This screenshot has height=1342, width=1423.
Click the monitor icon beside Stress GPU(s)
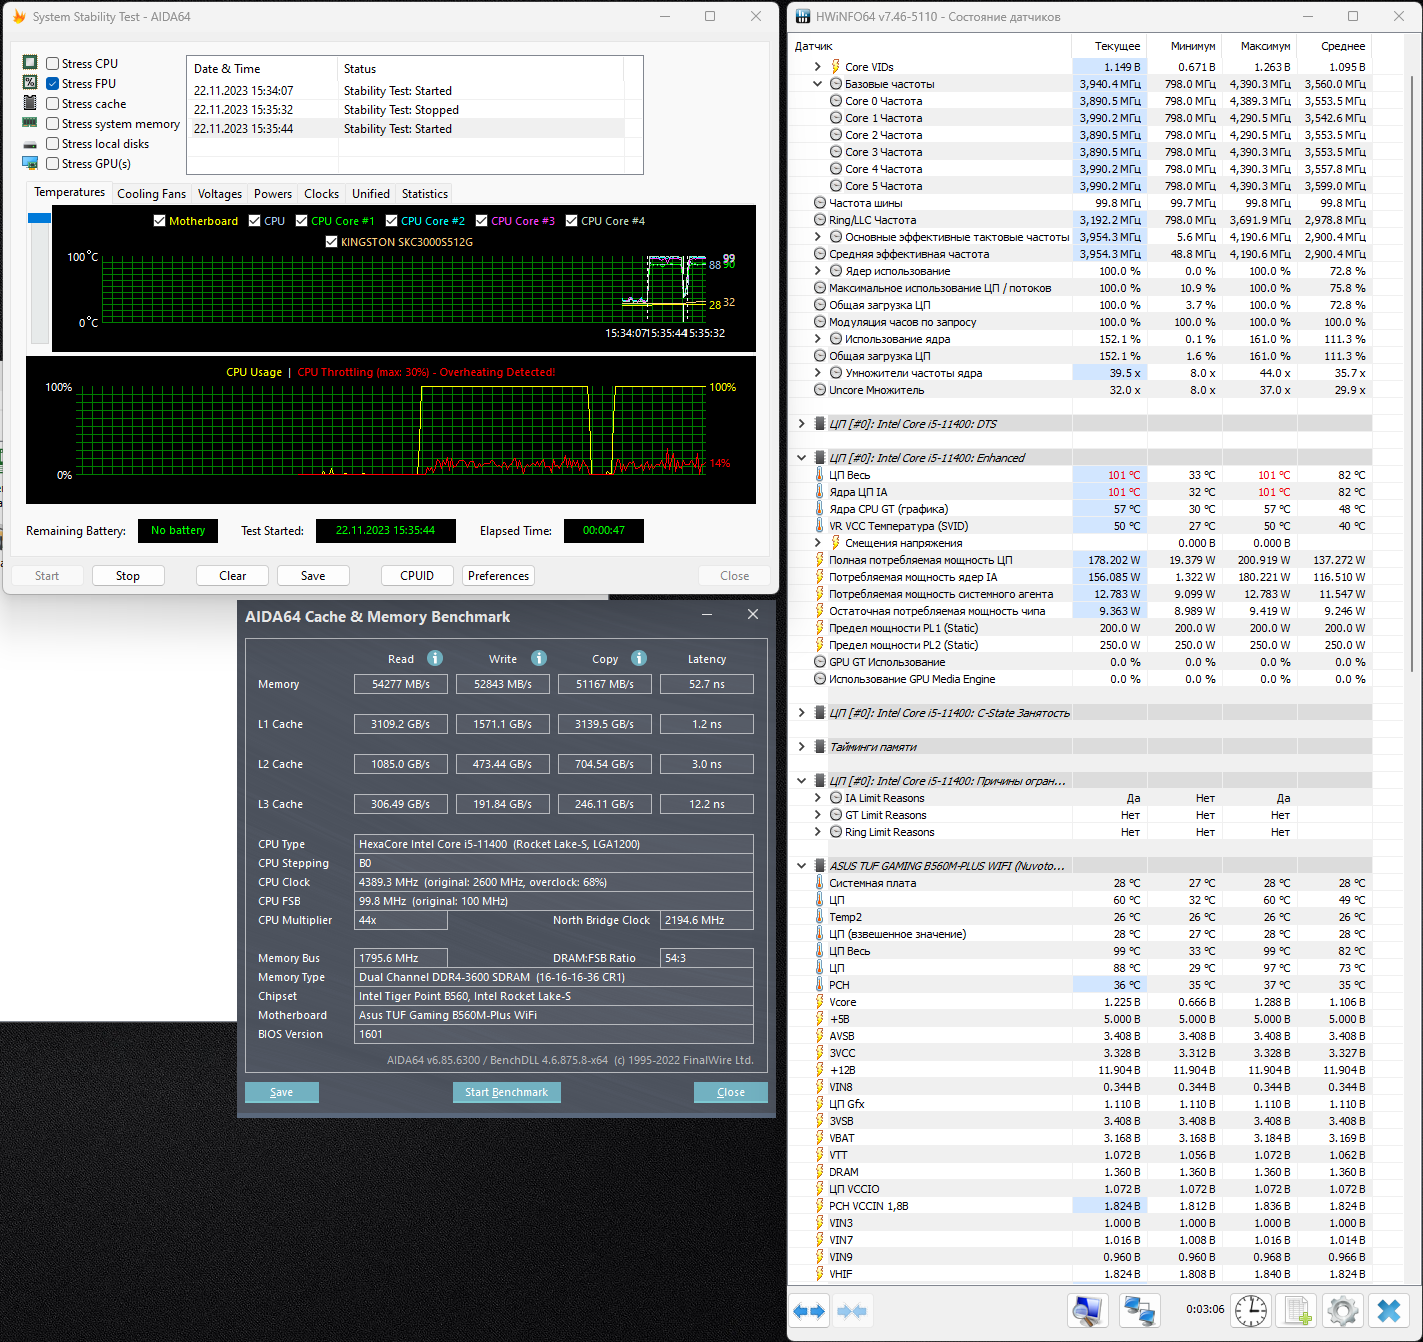[30, 163]
